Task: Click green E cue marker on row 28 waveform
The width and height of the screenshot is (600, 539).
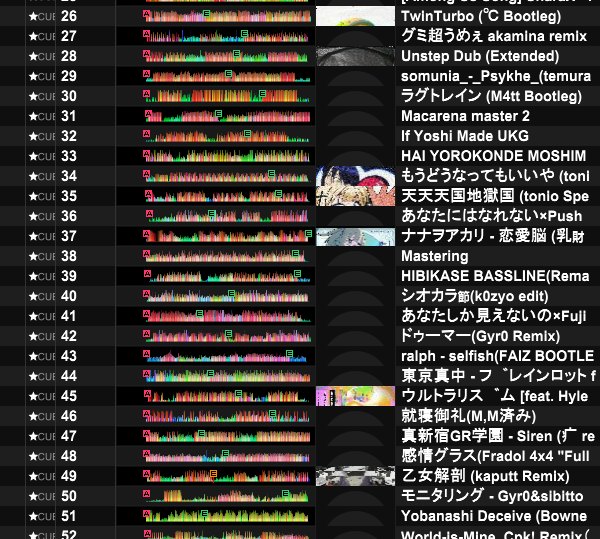Action: coord(236,54)
